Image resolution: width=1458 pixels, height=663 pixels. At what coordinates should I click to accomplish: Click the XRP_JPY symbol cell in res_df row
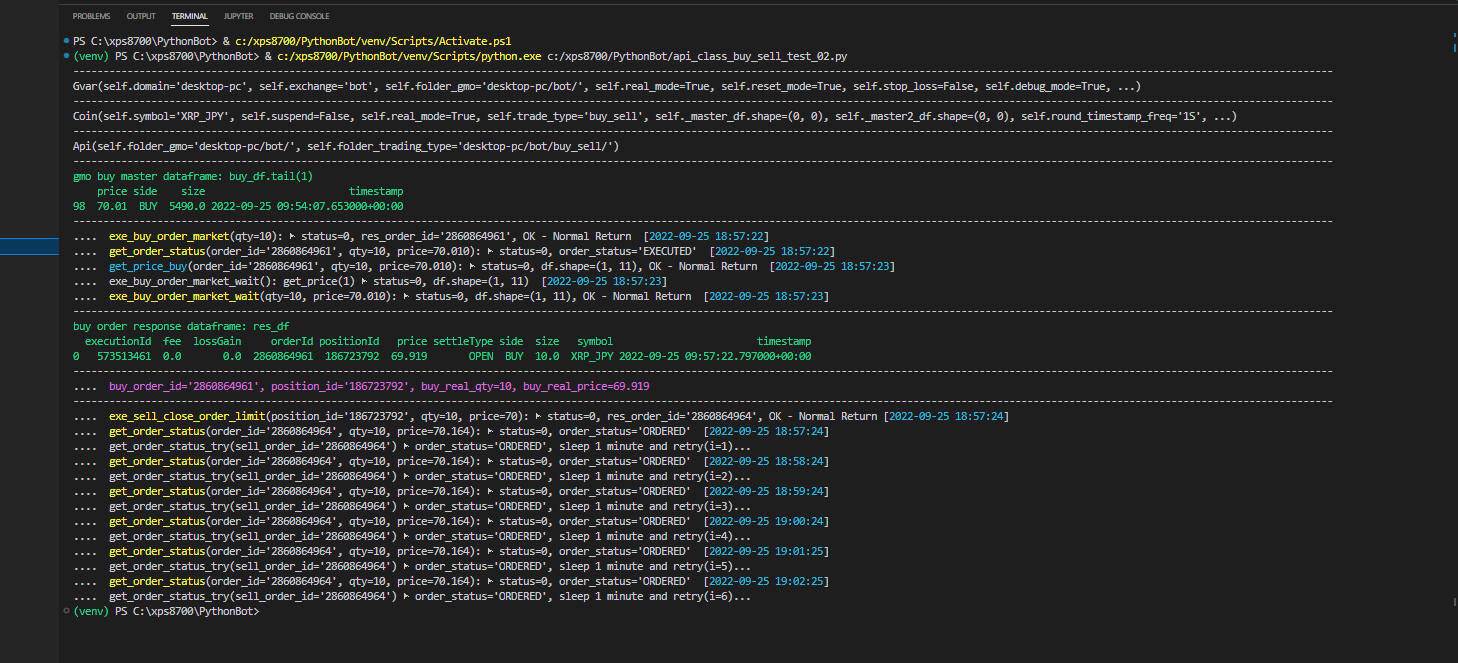(x=592, y=356)
